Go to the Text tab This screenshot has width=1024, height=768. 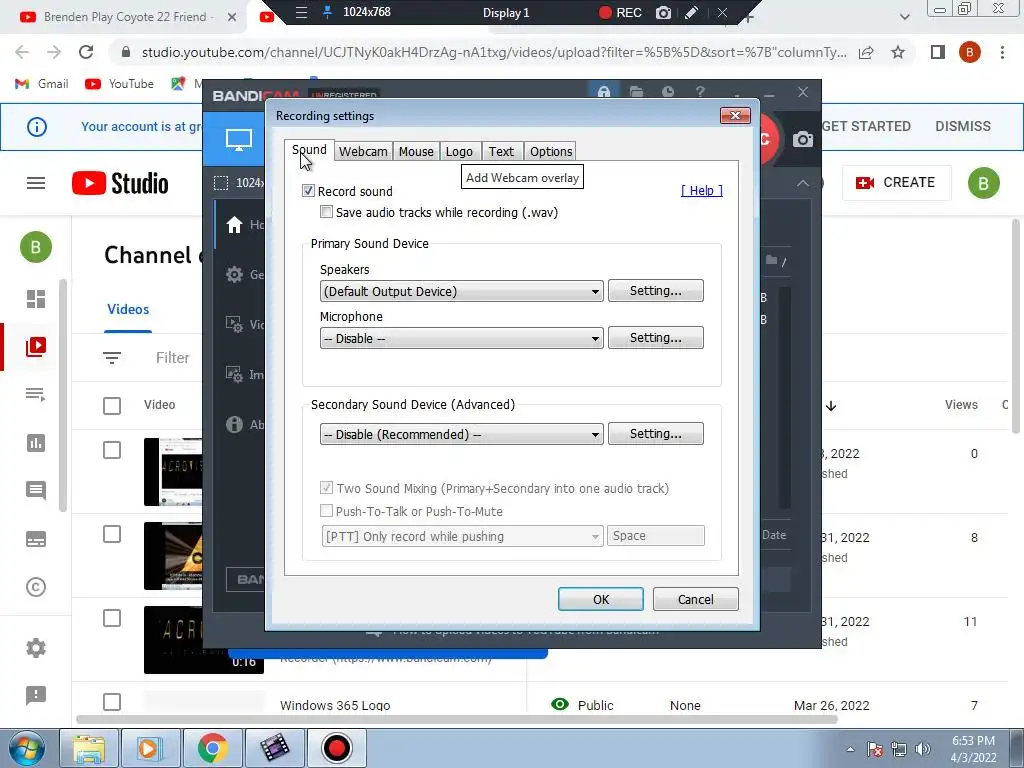pyautogui.click(x=501, y=152)
